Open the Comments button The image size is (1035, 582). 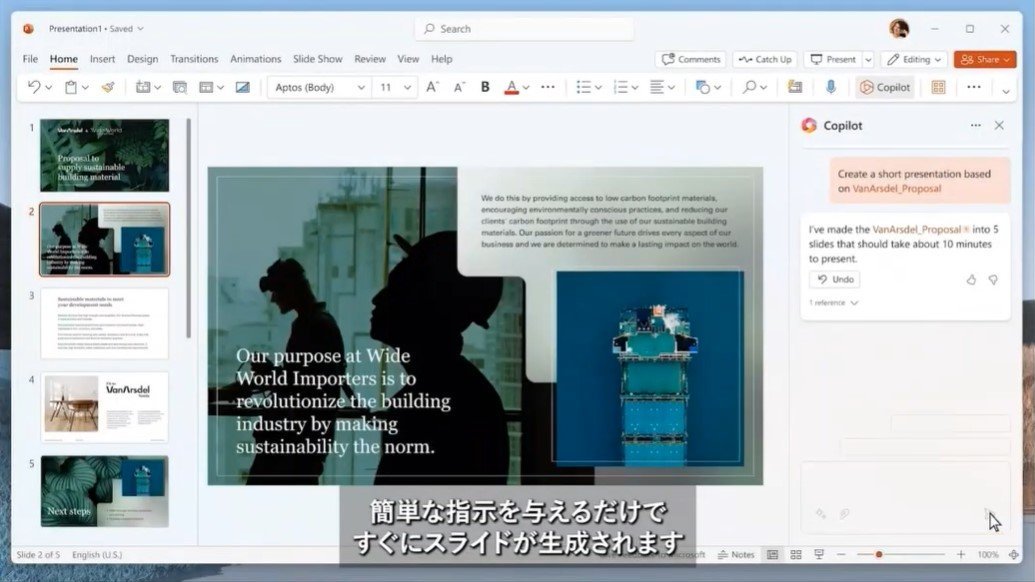pos(690,59)
